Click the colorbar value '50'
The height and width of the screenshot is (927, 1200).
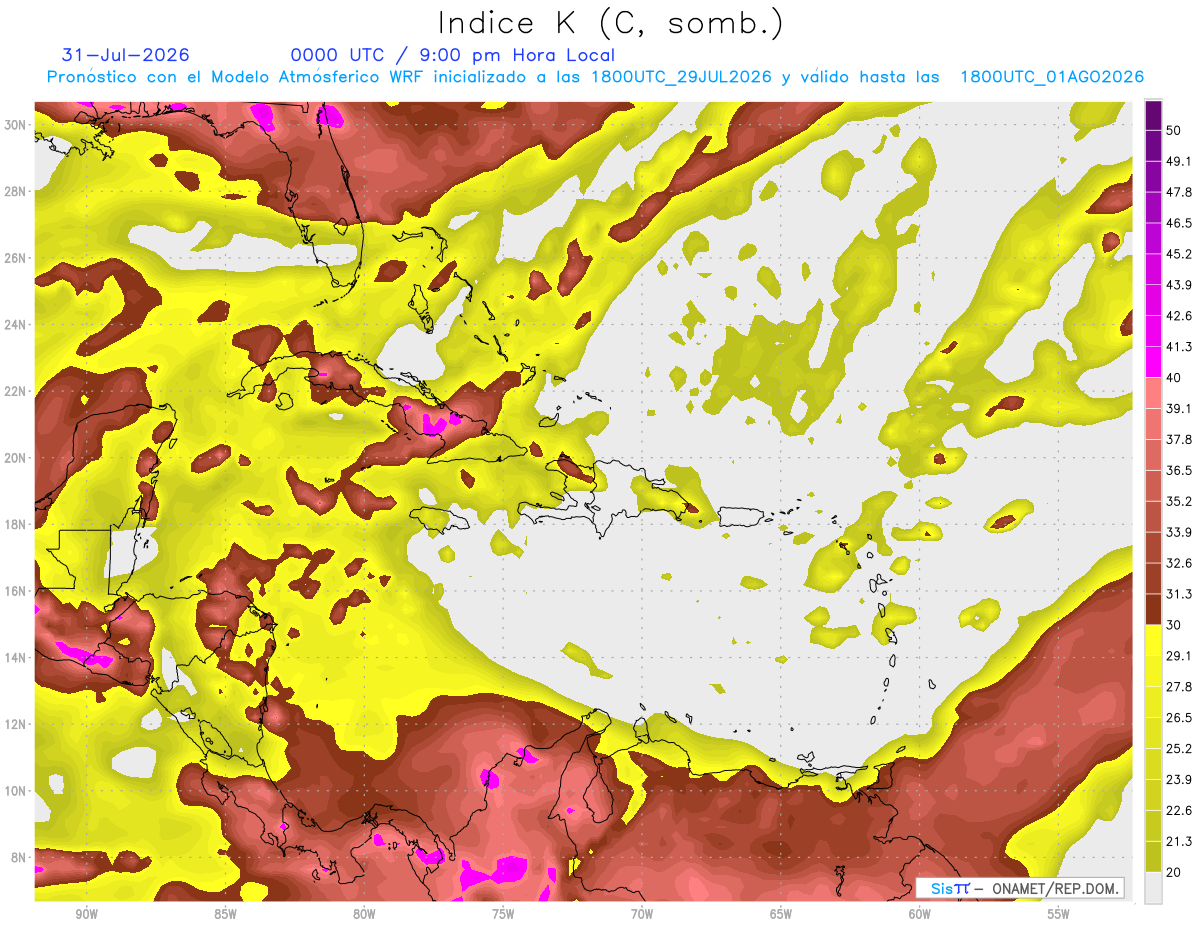click(1175, 131)
